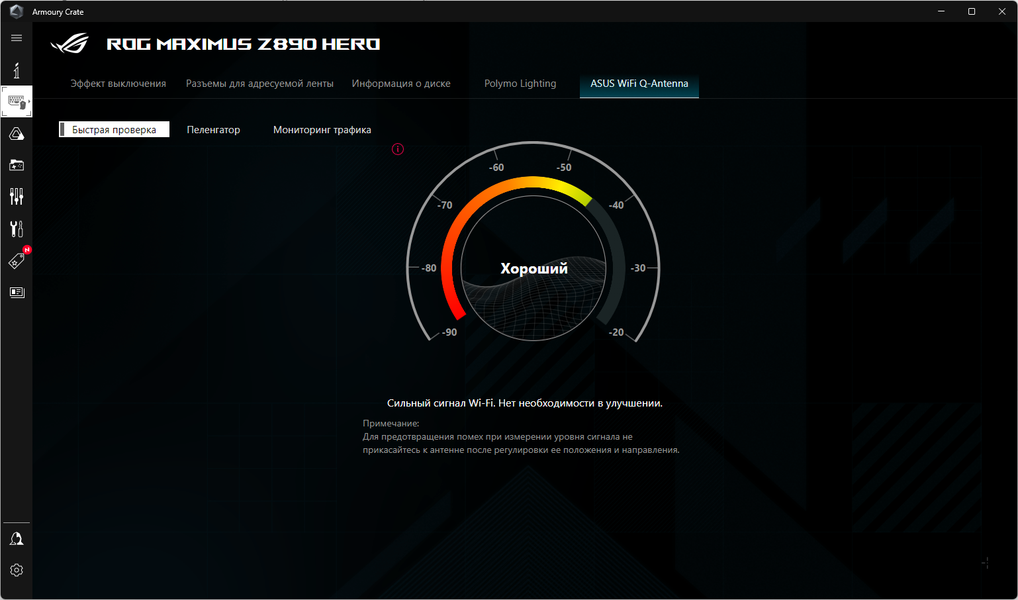
Task: Open the Game Library folder icon
Action: click(16, 166)
